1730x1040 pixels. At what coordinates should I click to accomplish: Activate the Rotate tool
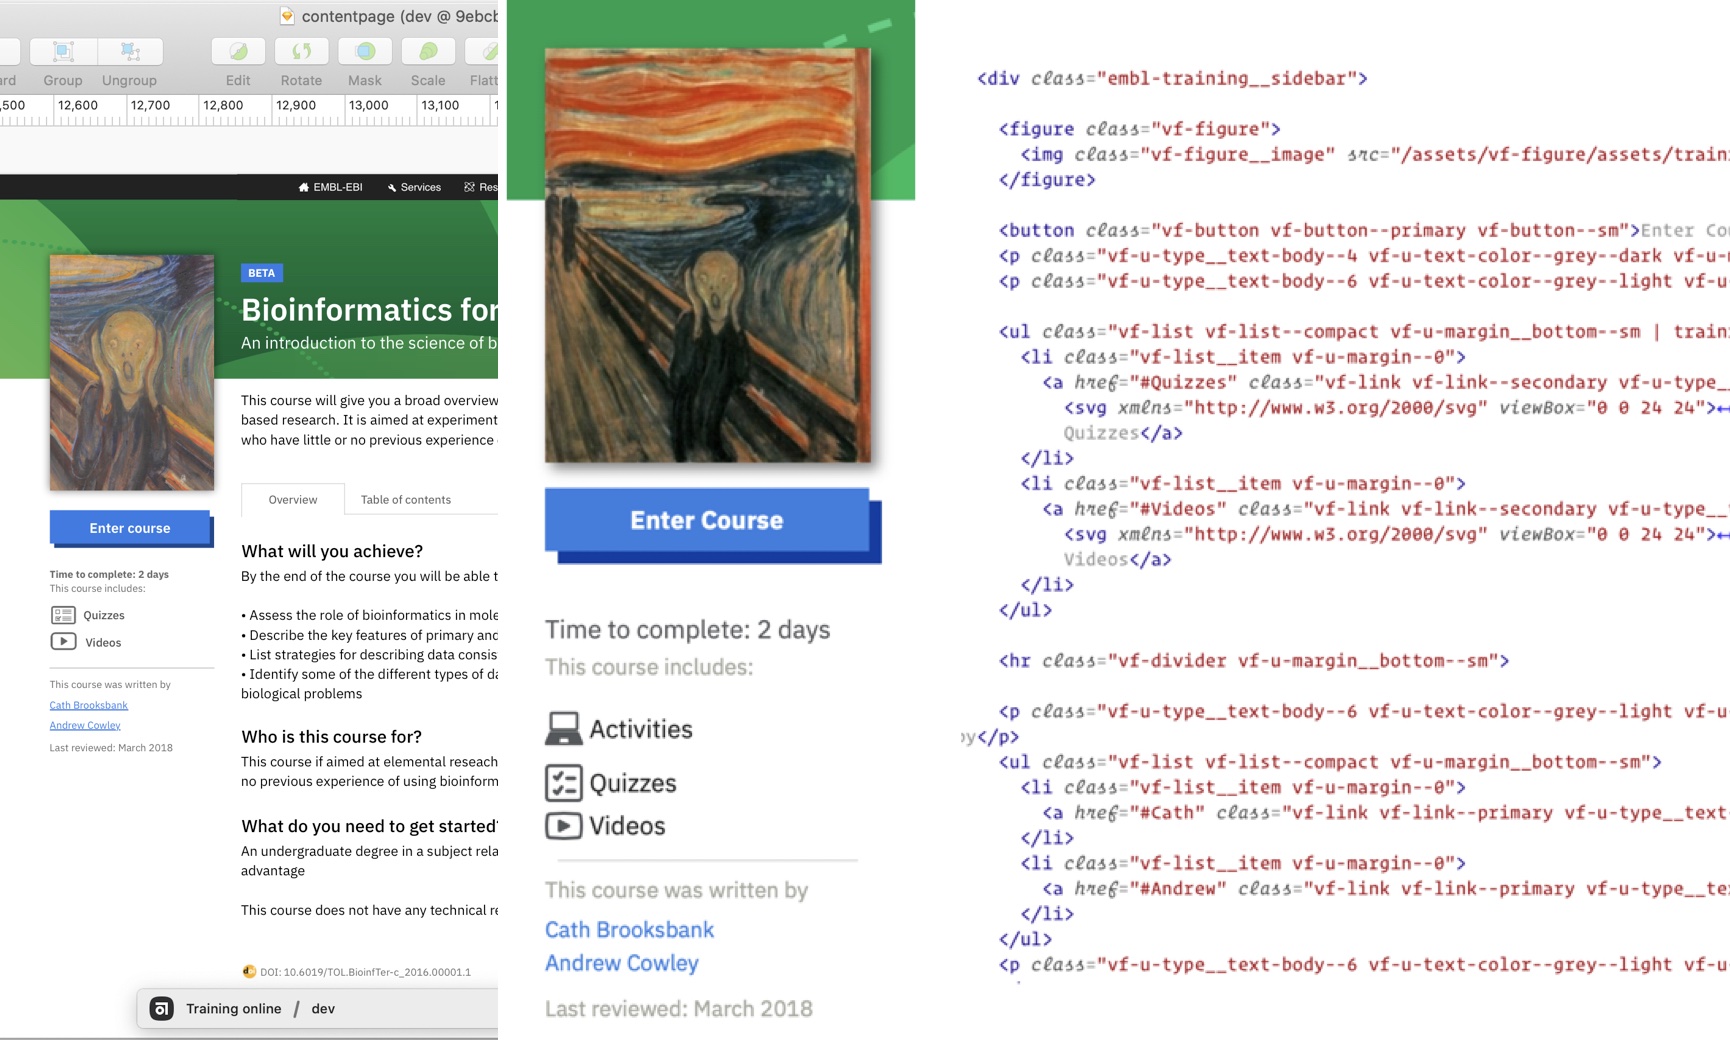301,50
